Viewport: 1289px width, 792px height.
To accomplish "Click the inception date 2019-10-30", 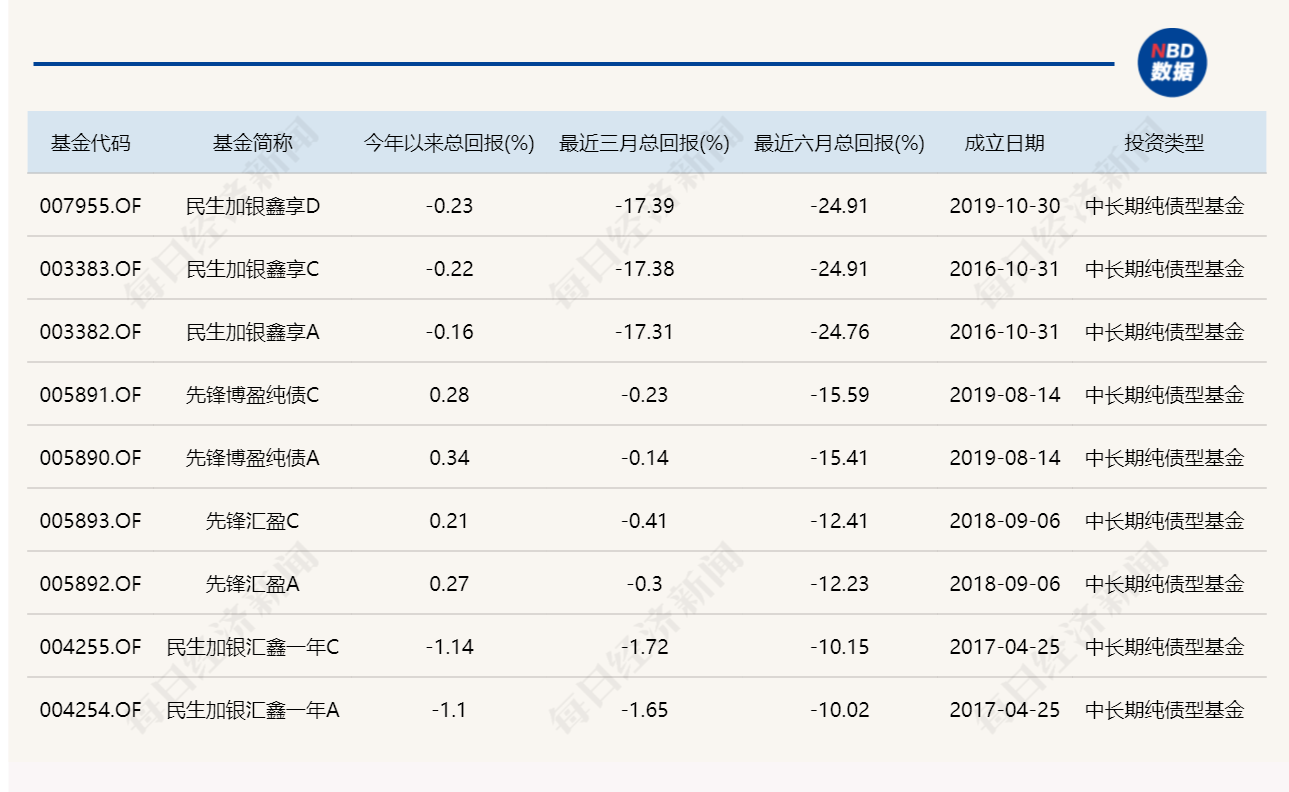I will [1004, 206].
